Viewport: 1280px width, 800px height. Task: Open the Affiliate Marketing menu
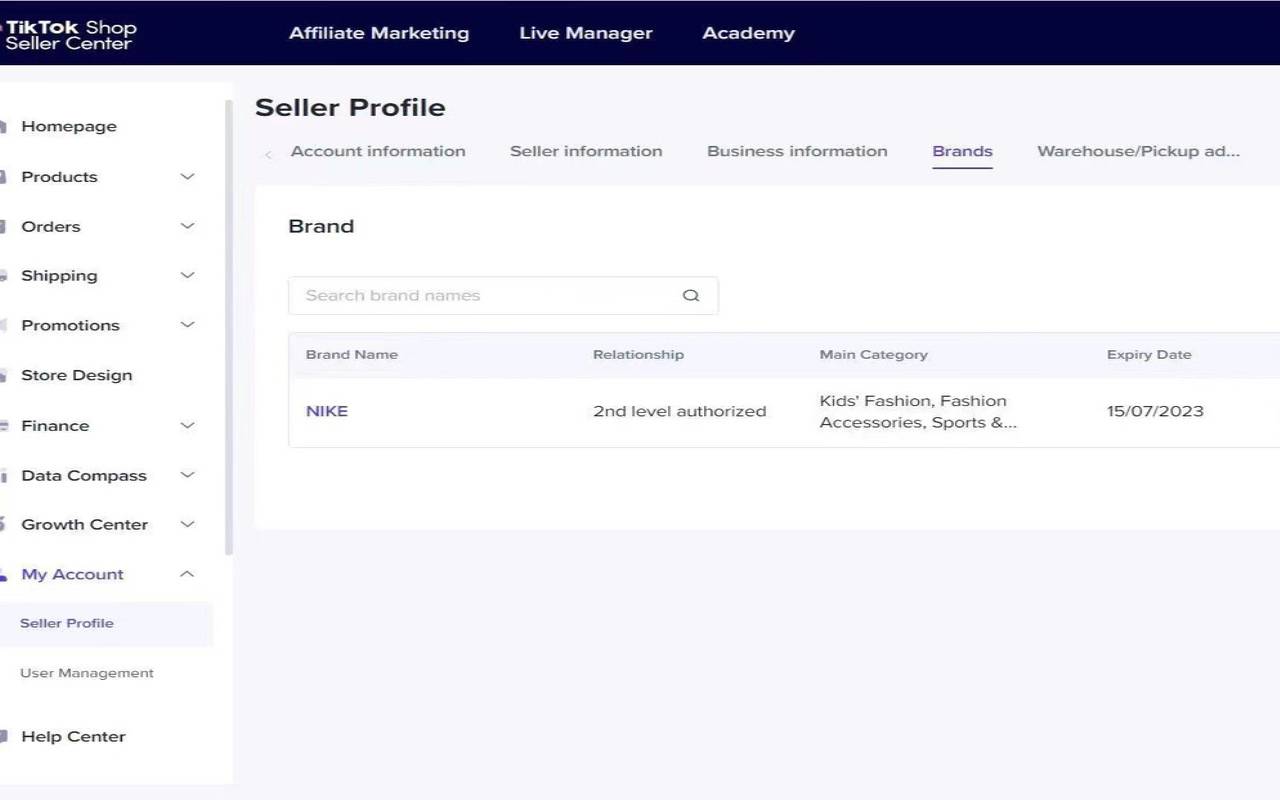379,33
